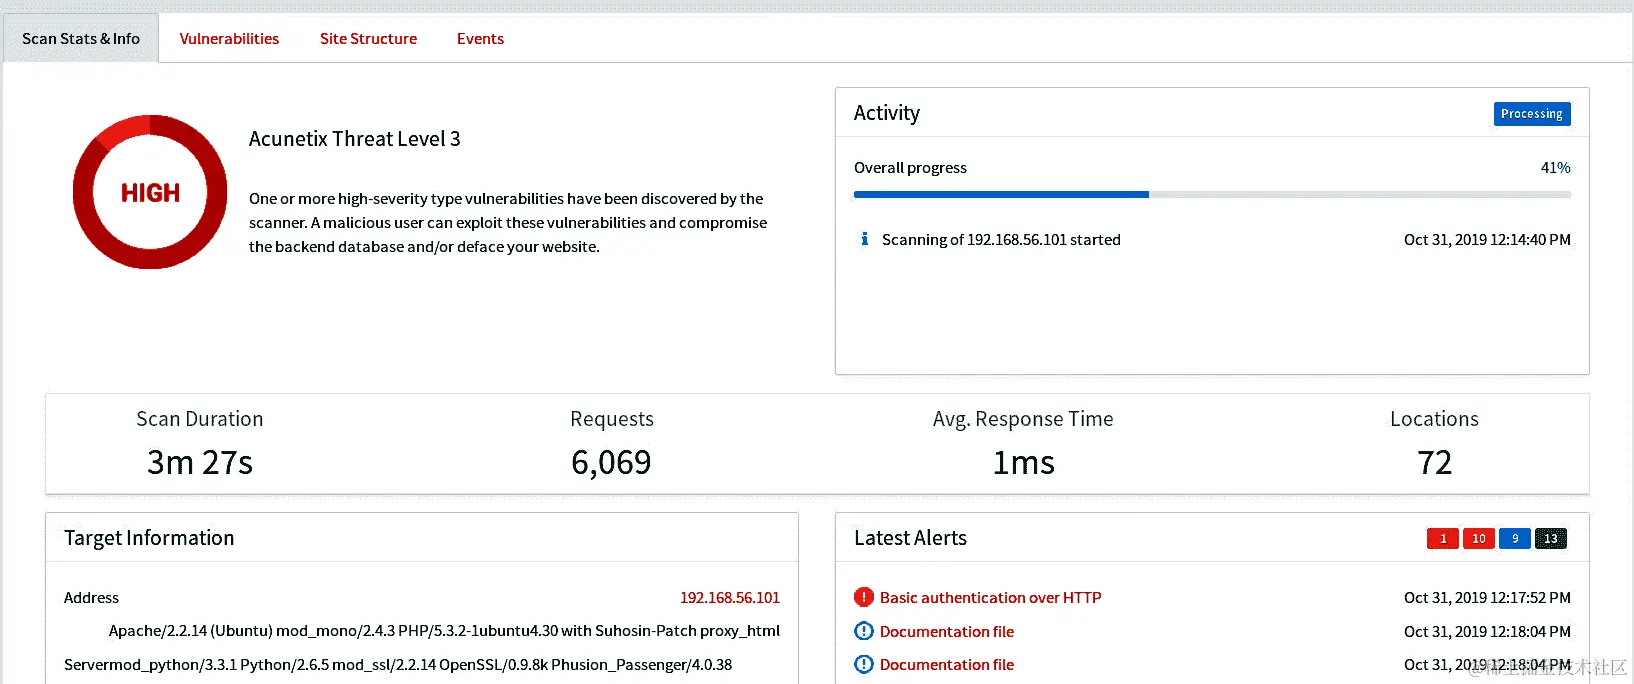Select the black badge showing 13 alerts
This screenshot has width=1634, height=684.
point(1551,538)
